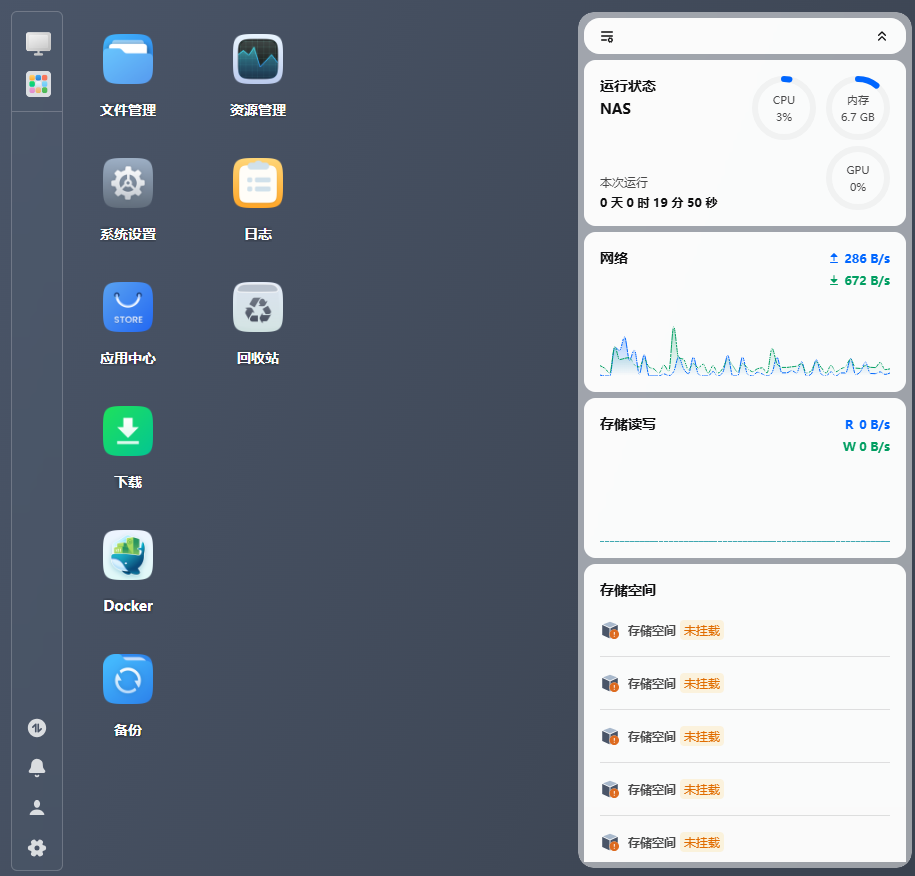
Task: Click the 内存 6.7 GB memory gauge
Action: [857, 108]
